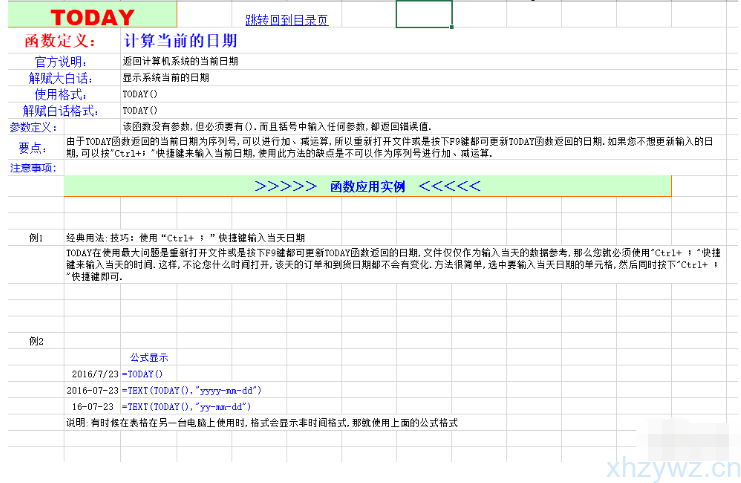Click the 要点 label cell
The height and width of the screenshot is (483, 741).
(33, 147)
